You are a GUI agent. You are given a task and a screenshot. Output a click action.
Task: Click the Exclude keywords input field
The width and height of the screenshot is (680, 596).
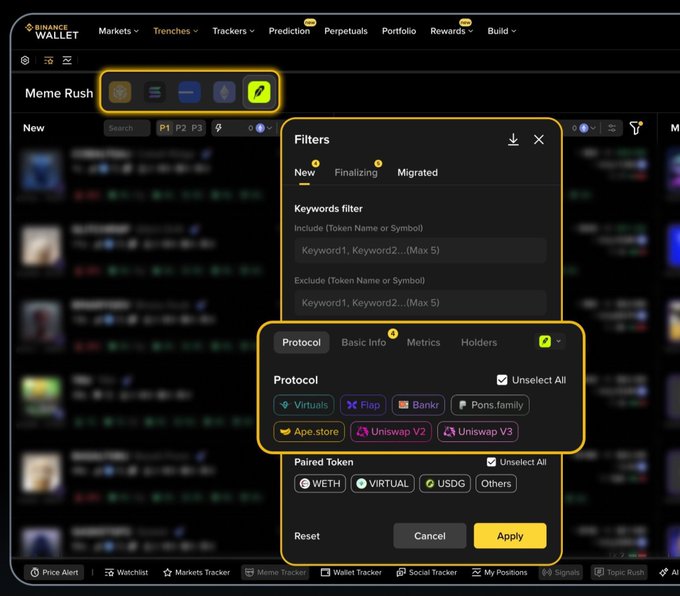click(420, 303)
